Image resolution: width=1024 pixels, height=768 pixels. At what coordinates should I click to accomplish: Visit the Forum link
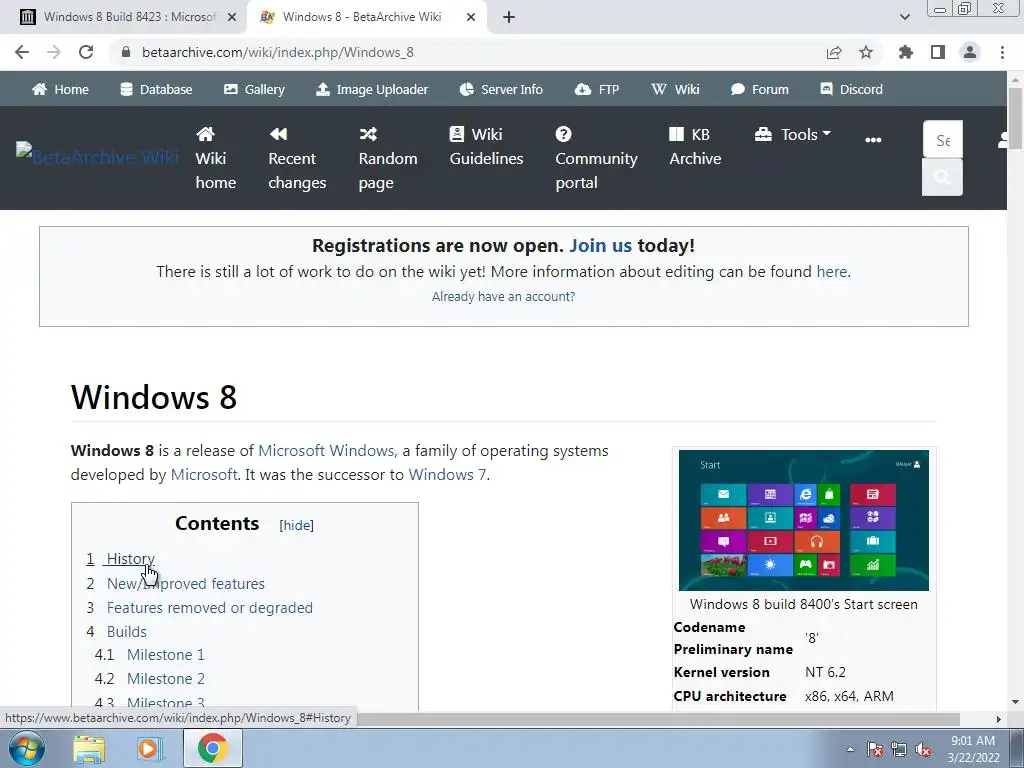click(760, 89)
